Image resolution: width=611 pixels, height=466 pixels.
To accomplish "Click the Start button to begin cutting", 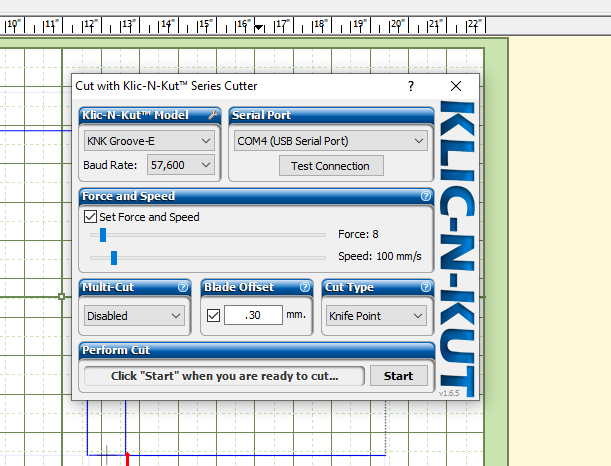I will click(399, 376).
